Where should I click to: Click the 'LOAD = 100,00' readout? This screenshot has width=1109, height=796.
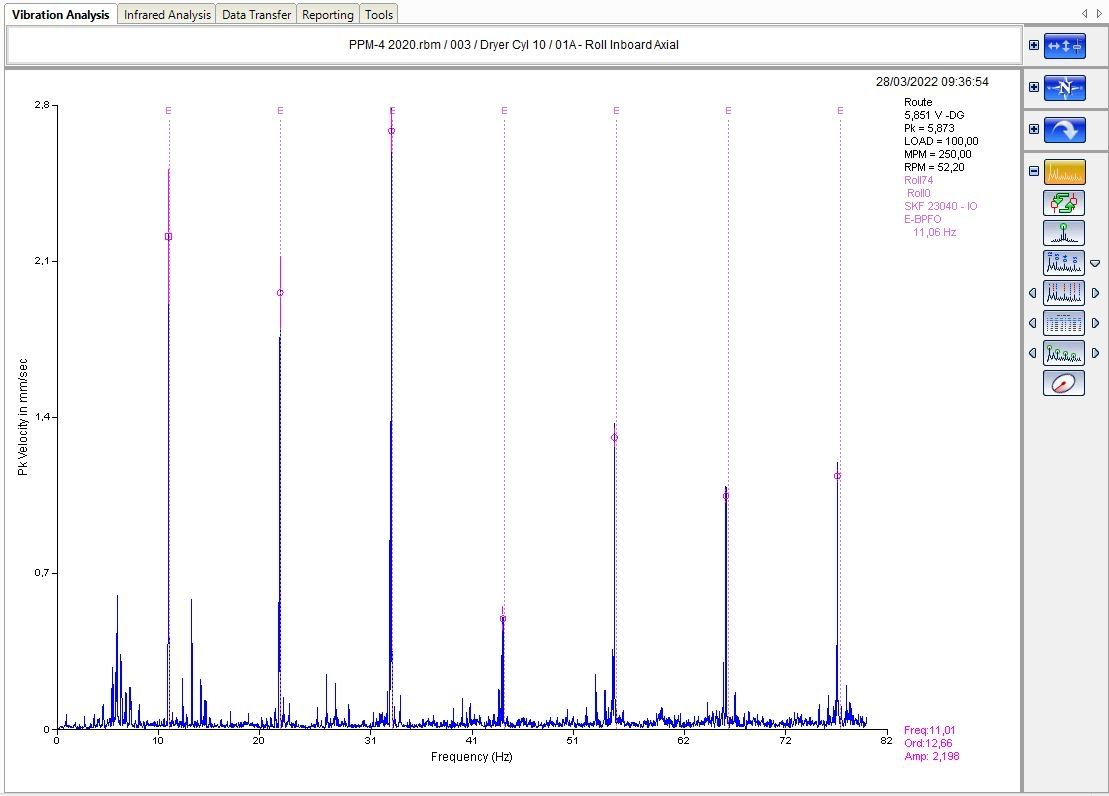coord(941,141)
